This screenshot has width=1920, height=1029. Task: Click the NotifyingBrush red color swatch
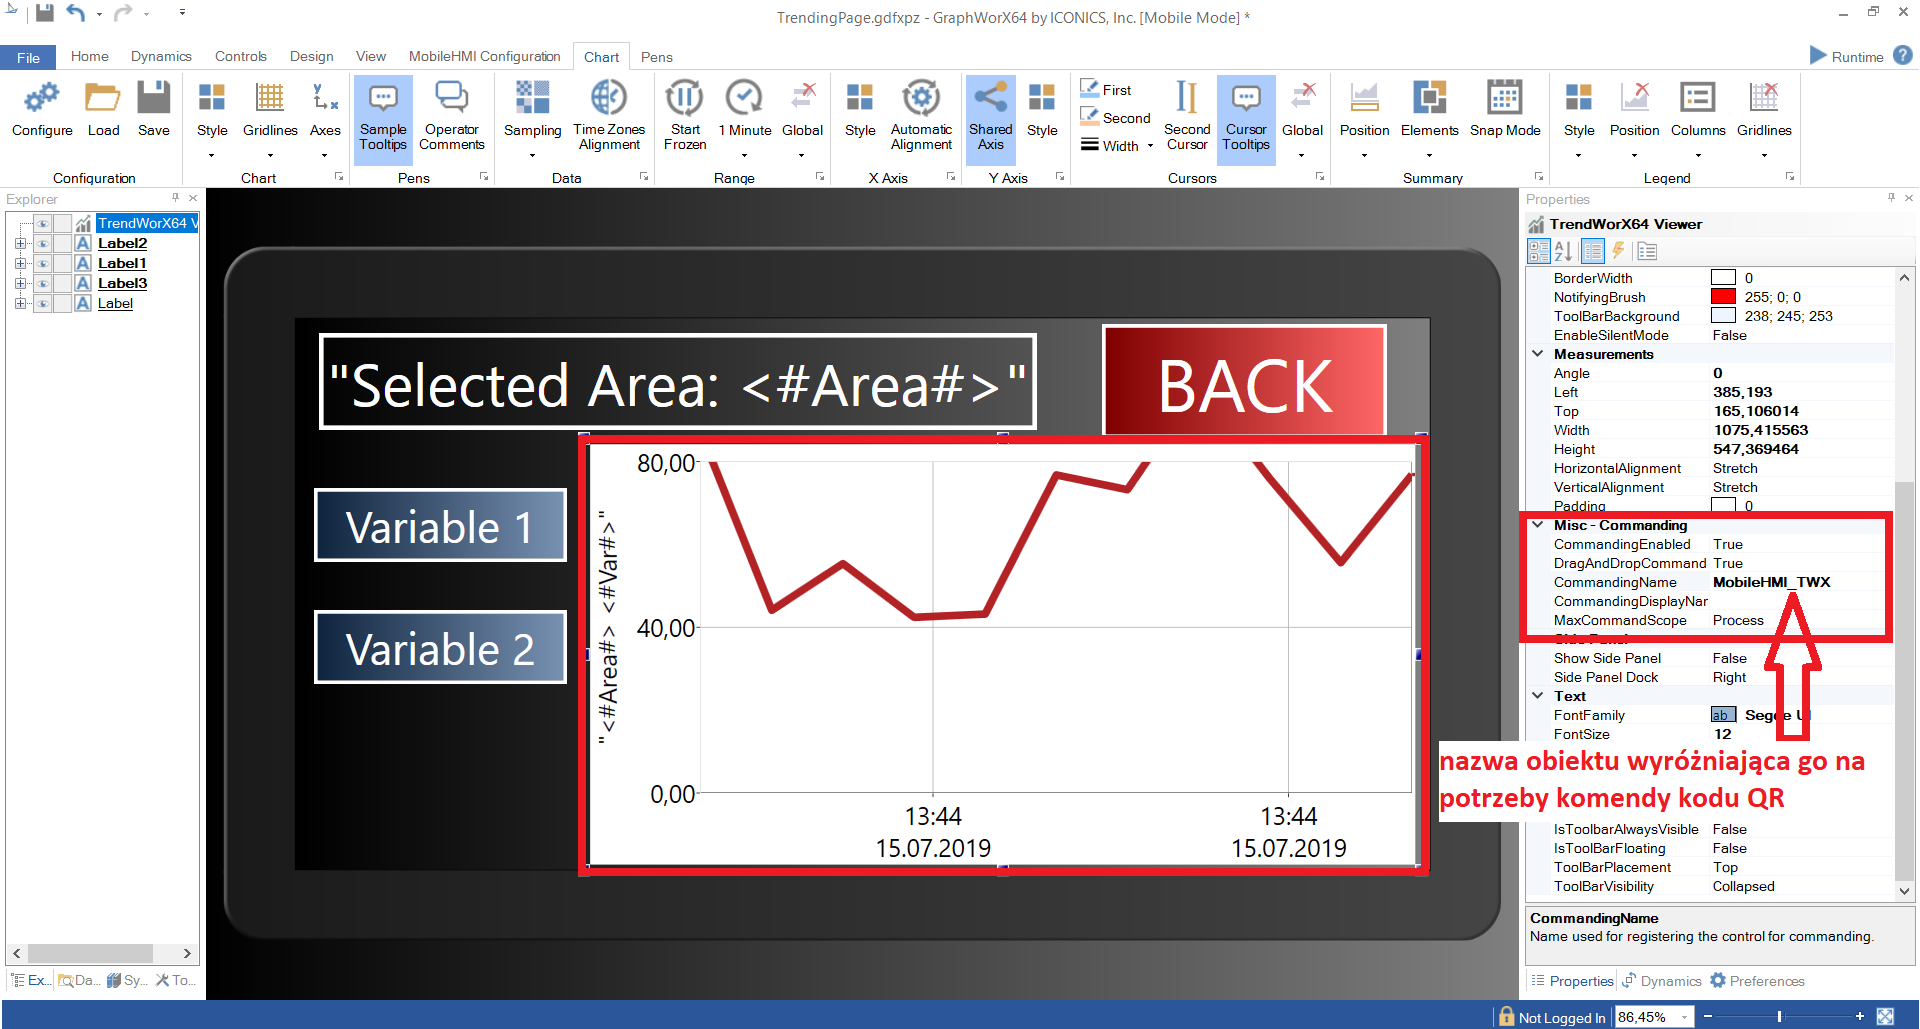(x=1723, y=297)
